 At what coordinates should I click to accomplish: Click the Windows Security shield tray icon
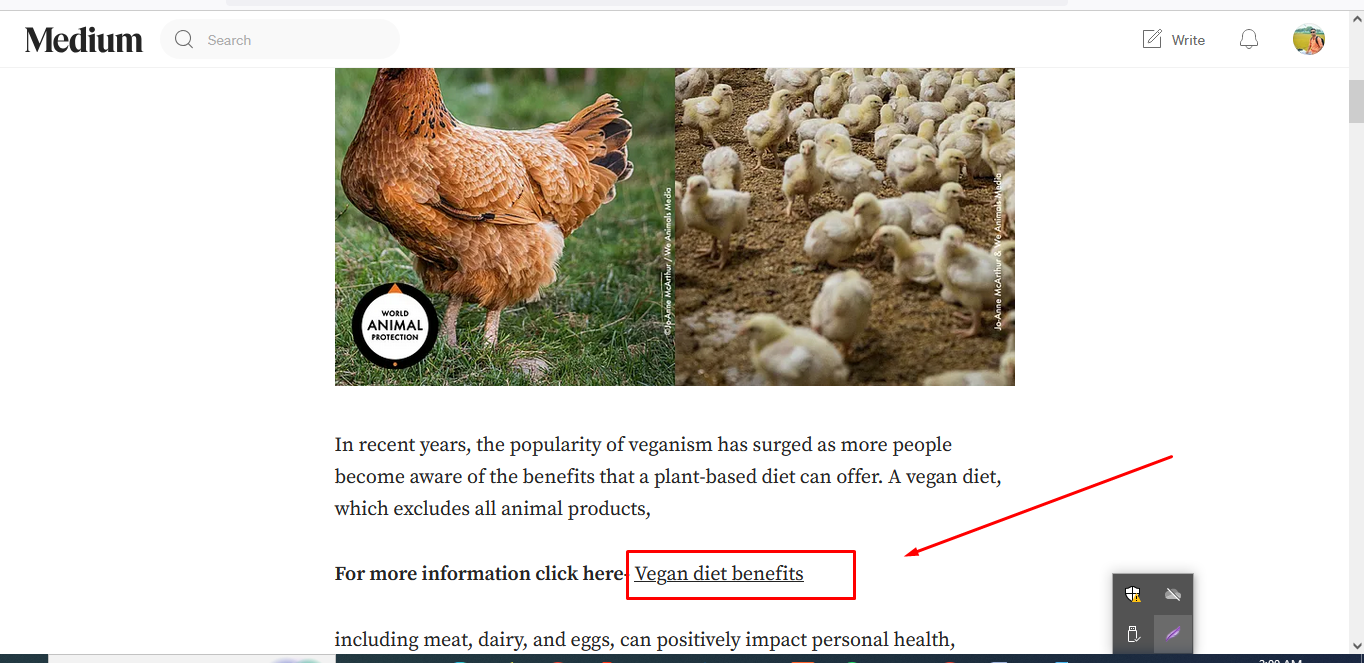[x=1133, y=595]
